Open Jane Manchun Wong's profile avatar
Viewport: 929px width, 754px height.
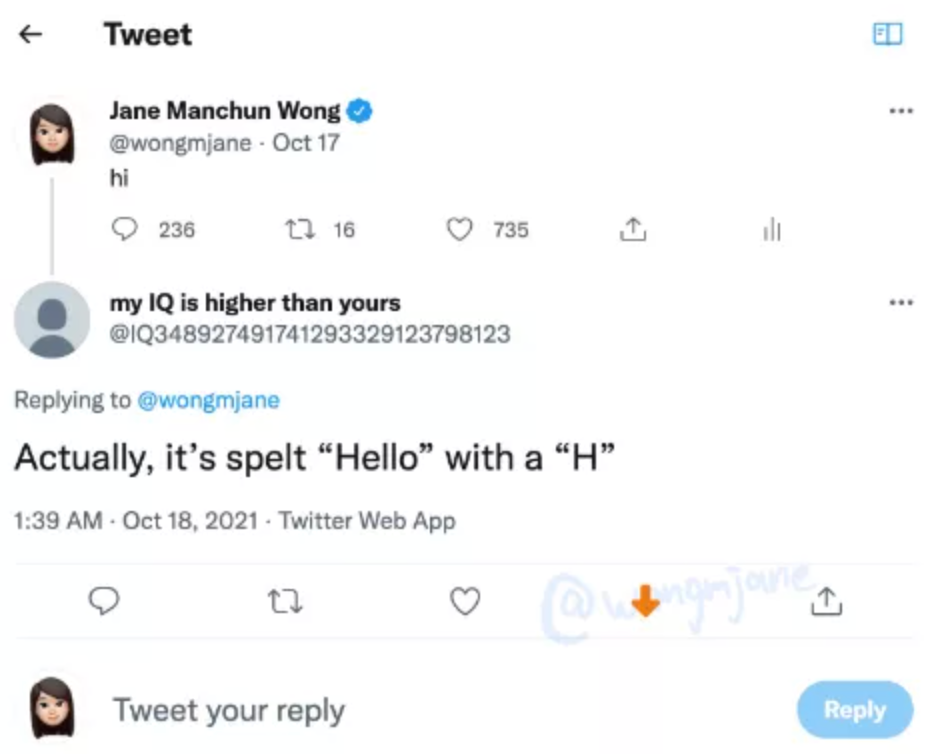tap(52, 134)
